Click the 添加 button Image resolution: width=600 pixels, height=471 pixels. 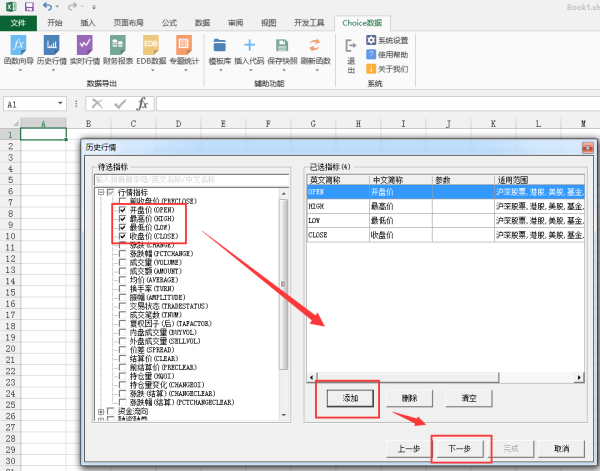pyautogui.click(x=347, y=397)
